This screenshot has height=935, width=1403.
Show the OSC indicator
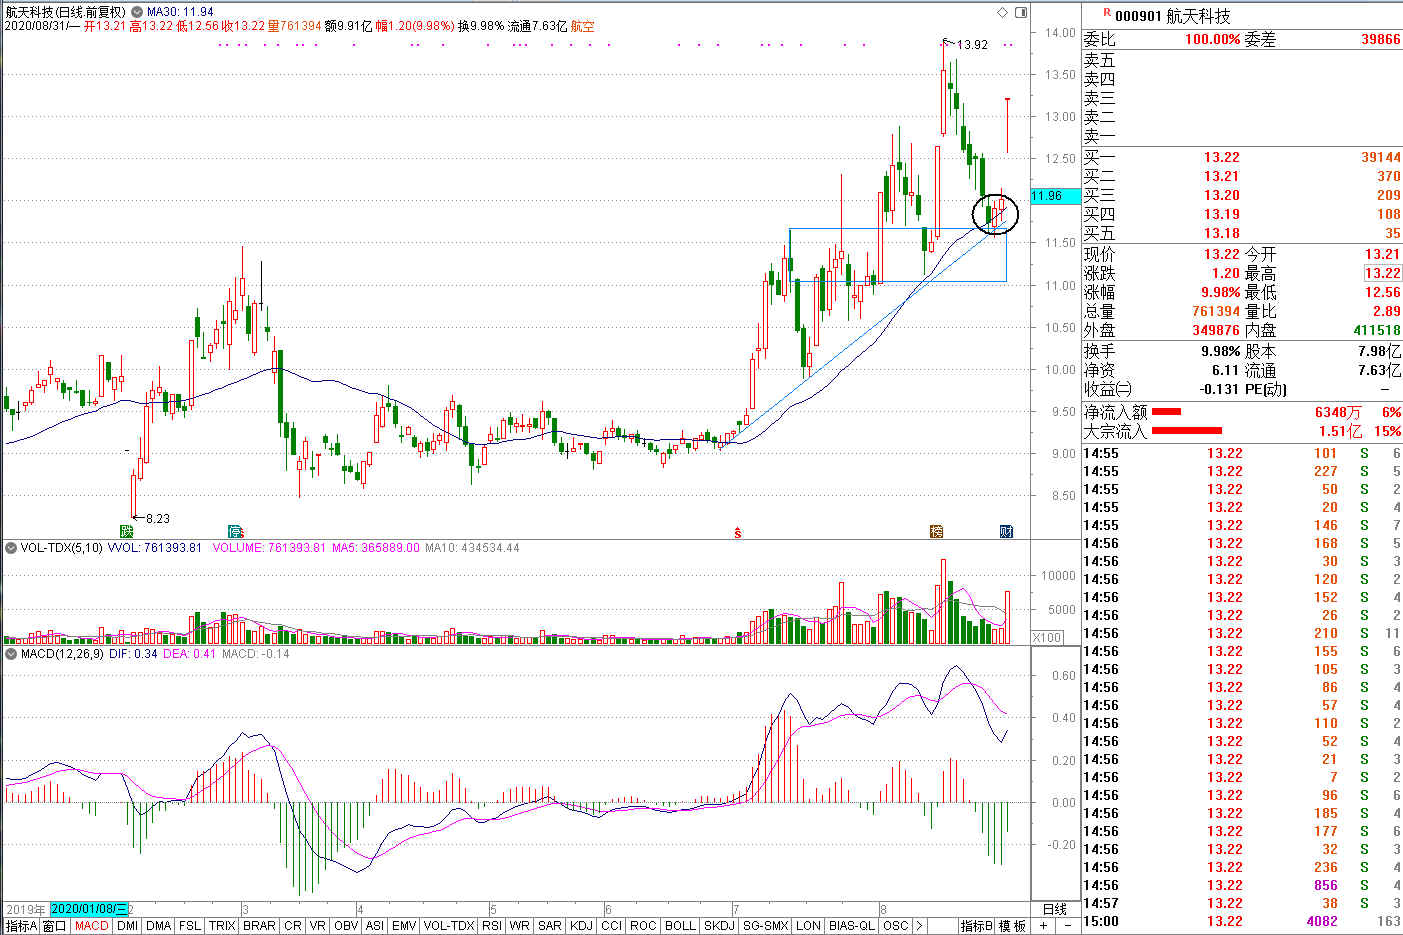pos(896,926)
